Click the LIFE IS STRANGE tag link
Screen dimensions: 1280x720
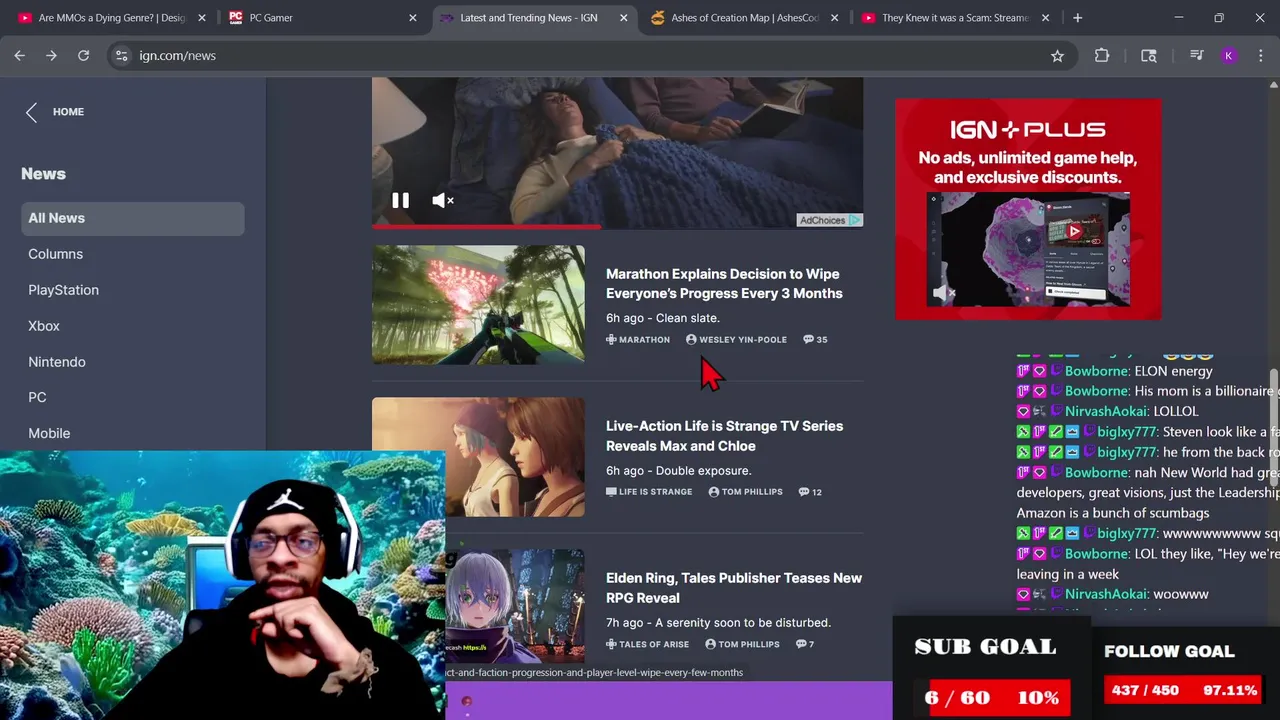click(649, 492)
